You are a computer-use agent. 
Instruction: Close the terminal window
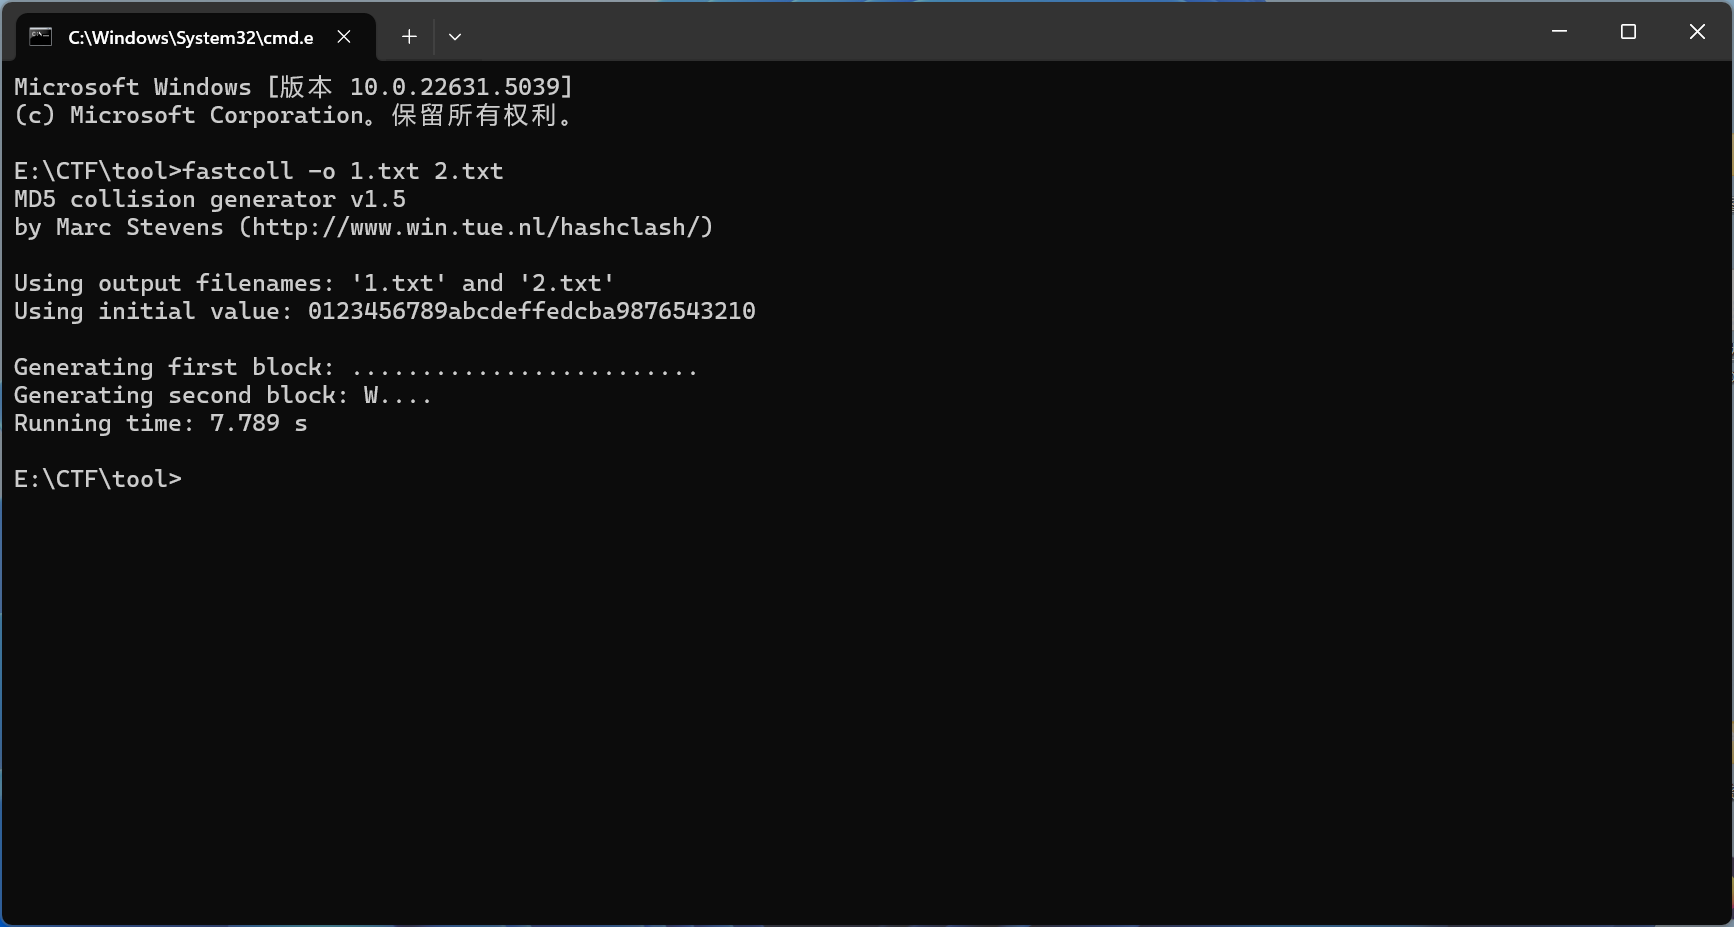click(x=1697, y=32)
